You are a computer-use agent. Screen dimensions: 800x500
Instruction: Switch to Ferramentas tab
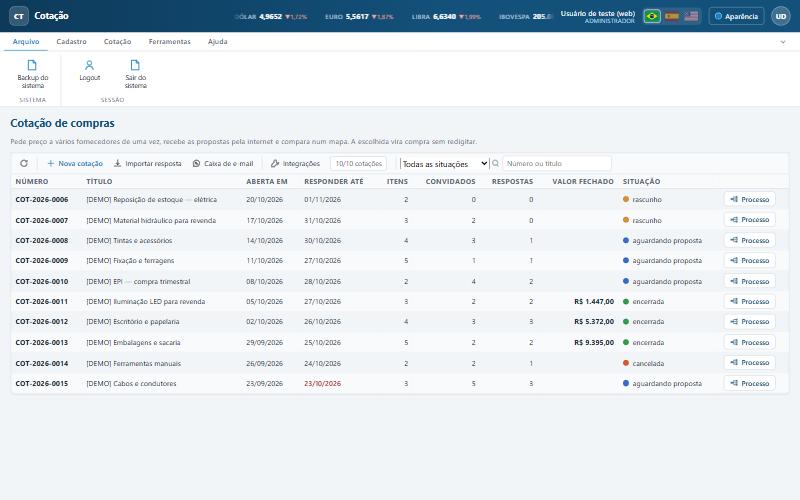169,41
